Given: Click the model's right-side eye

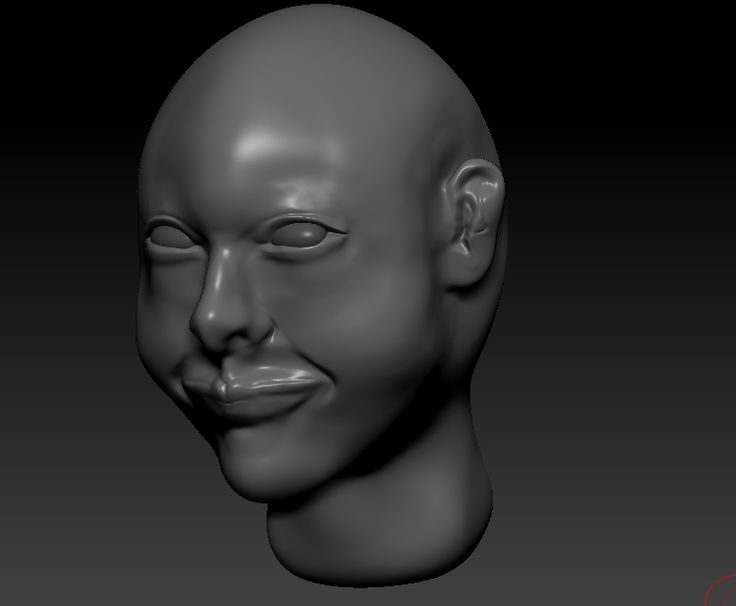Looking at the screenshot, I should [305, 233].
